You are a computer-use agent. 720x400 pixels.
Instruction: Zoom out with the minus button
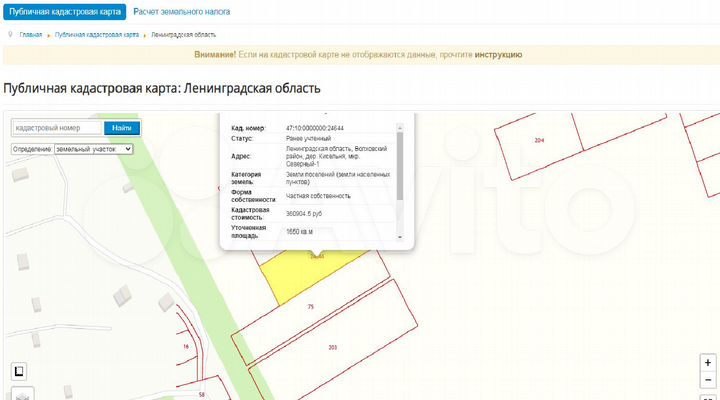(708, 380)
